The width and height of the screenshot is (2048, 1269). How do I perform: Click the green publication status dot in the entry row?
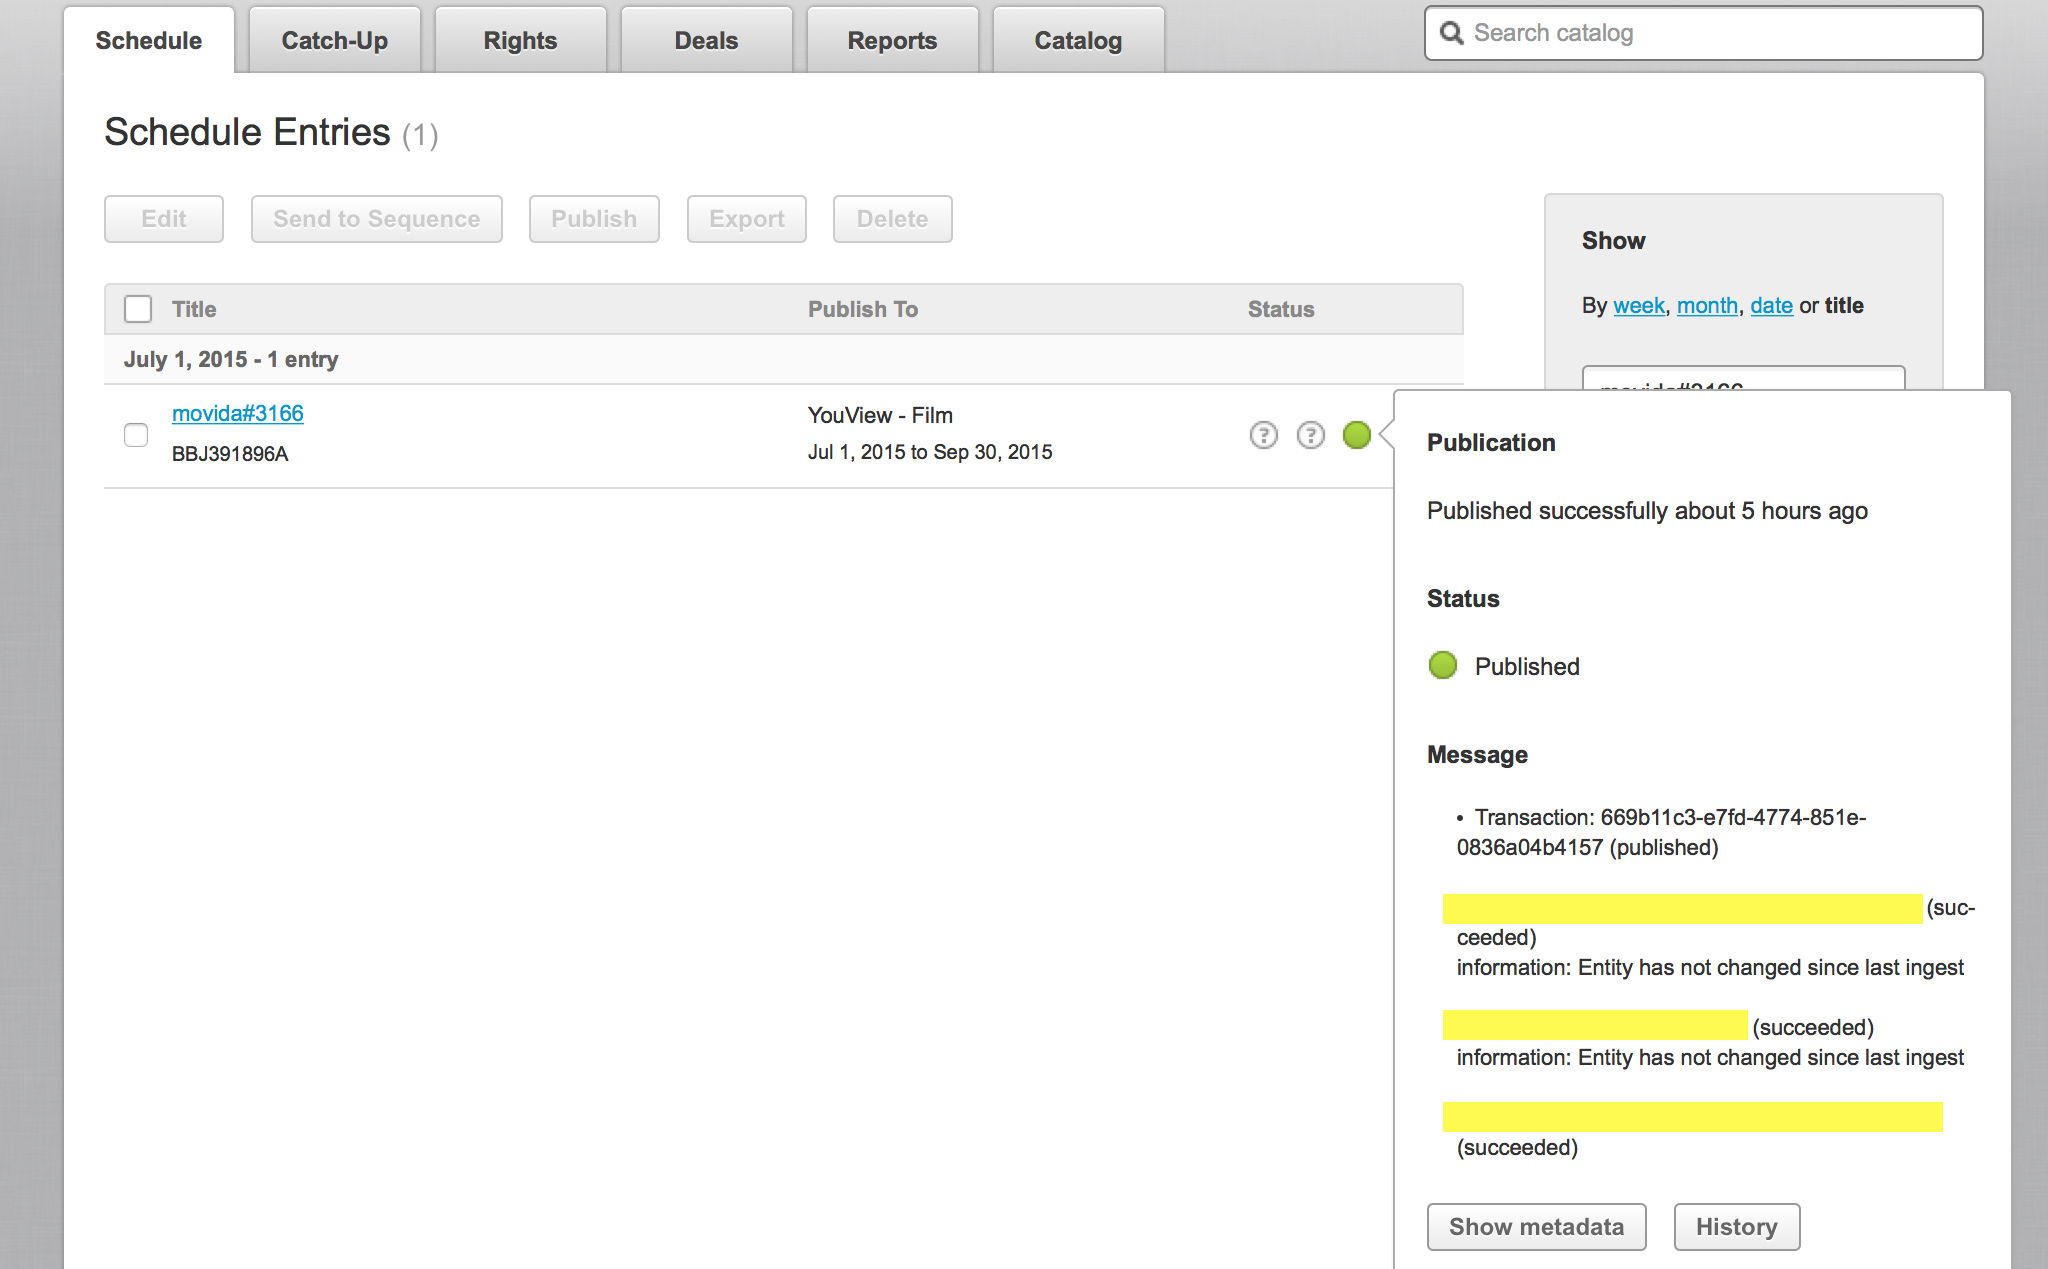point(1356,435)
